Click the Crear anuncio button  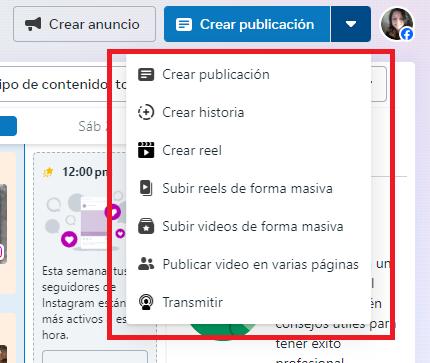(84, 24)
